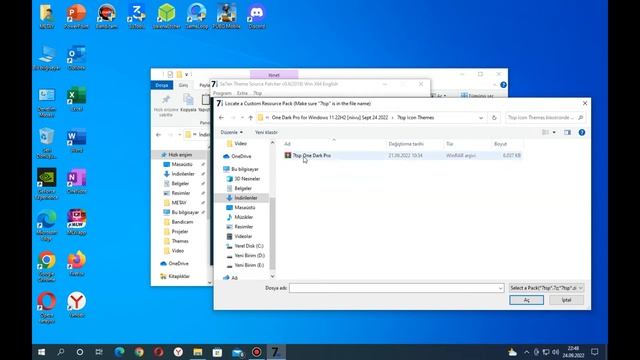Open the Yandex desktop shortcut
Viewport: 640px width, 360px height.
coord(76,305)
